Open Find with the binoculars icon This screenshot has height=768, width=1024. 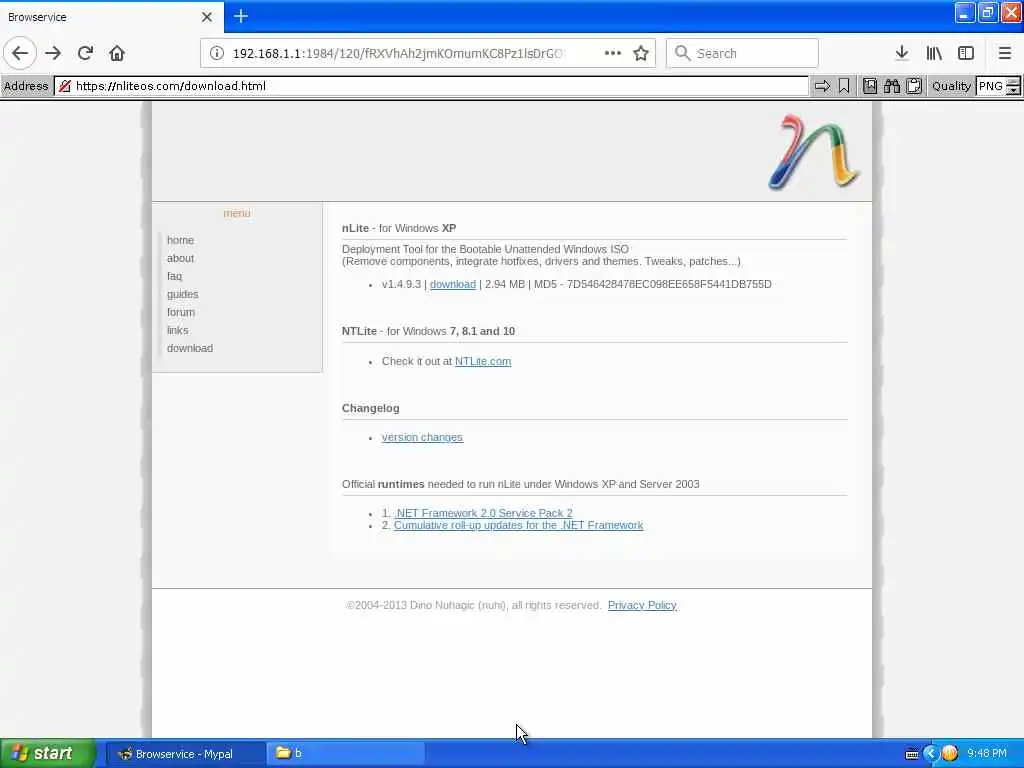[892, 86]
